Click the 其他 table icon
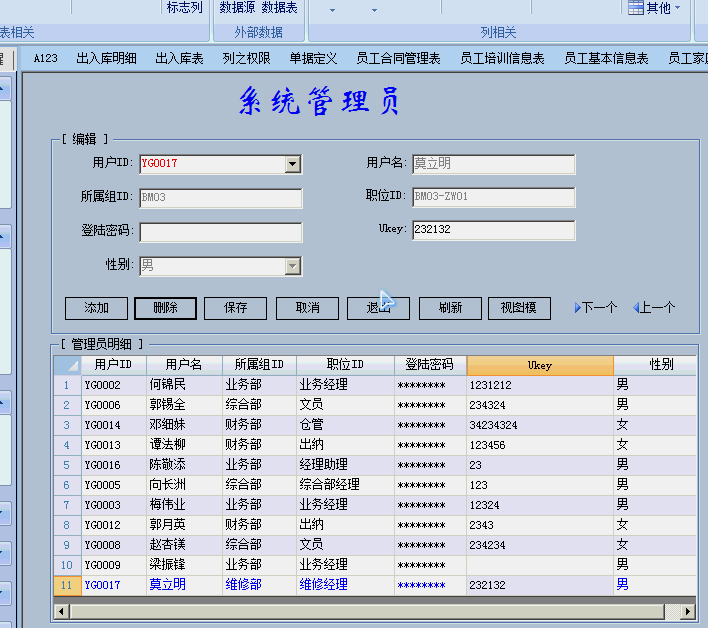Viewport: 708px width, 628px height. click(636, 8)
